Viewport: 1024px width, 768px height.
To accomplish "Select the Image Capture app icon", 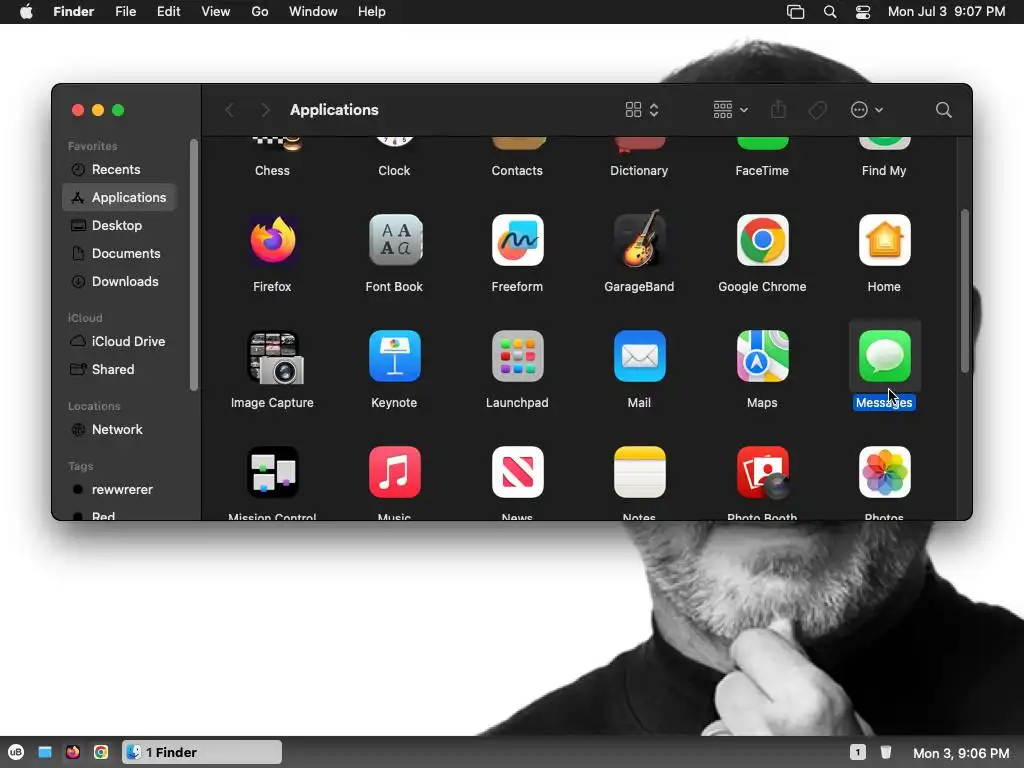I will 274,357.
